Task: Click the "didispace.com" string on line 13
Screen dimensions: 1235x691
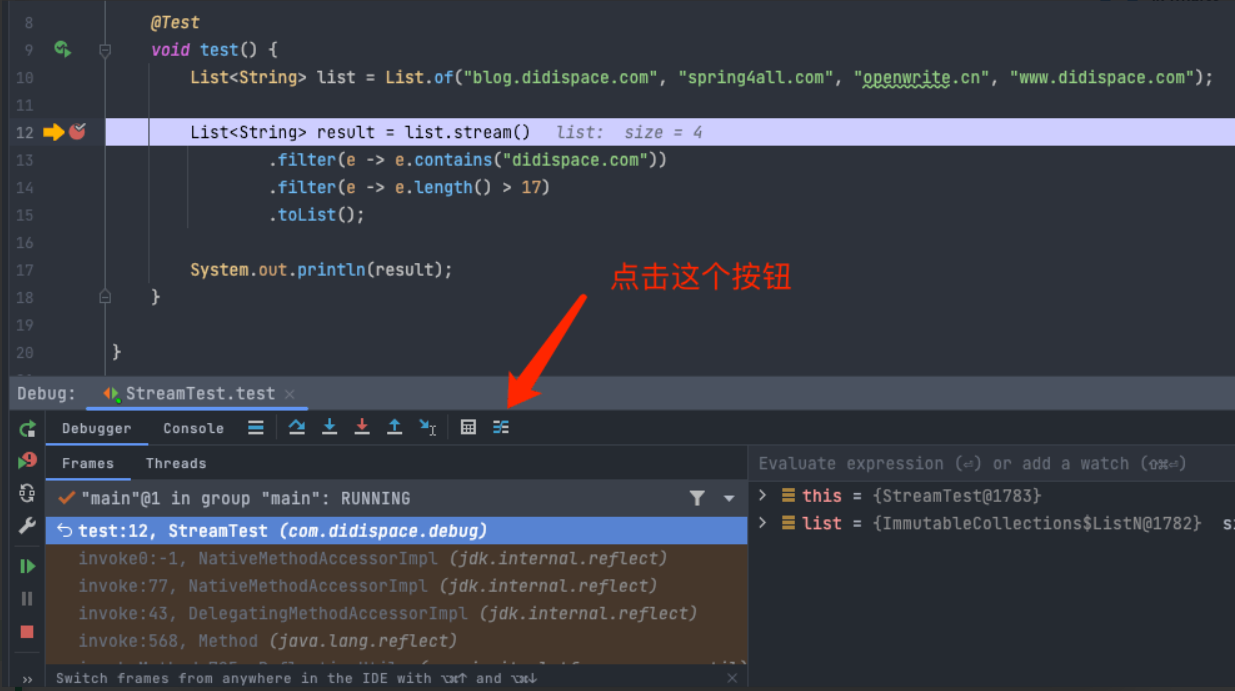Action: click(x=576, y=160)
